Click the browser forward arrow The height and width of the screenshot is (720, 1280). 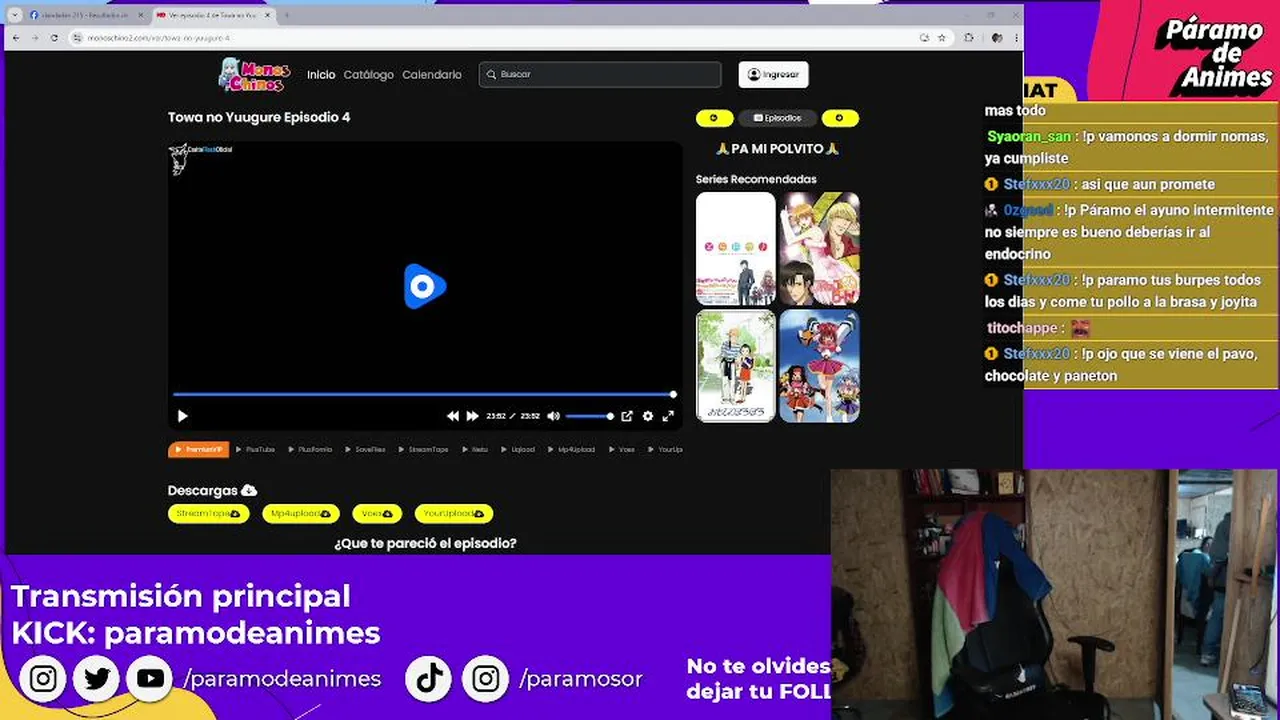point(35,38)
